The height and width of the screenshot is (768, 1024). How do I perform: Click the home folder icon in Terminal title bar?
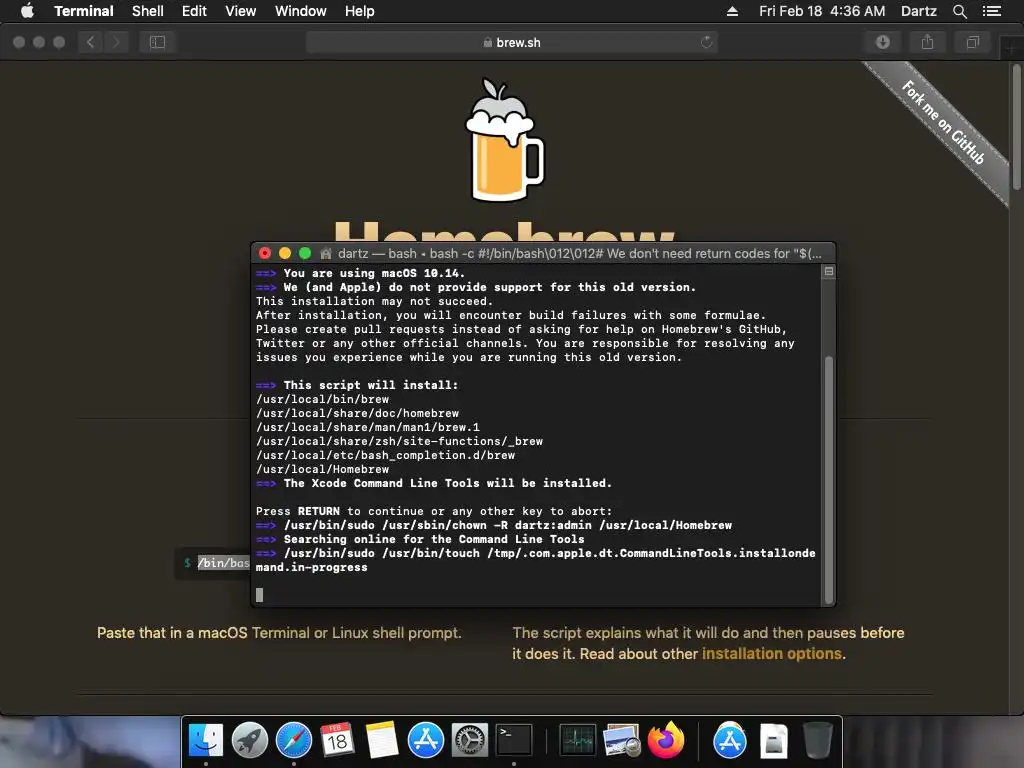point(325,253)
